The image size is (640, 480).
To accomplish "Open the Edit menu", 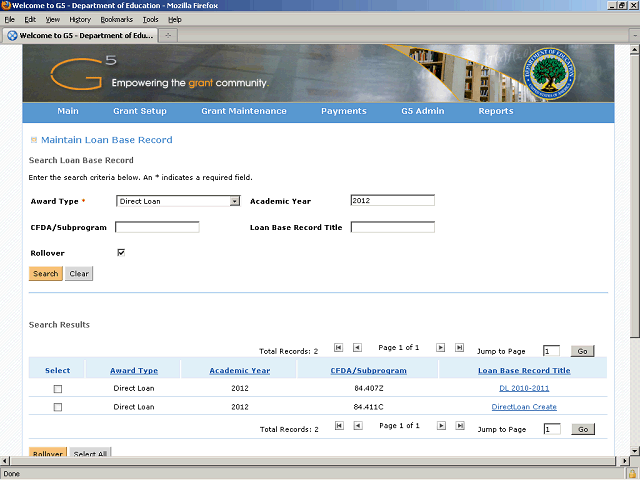I will 30,20.
